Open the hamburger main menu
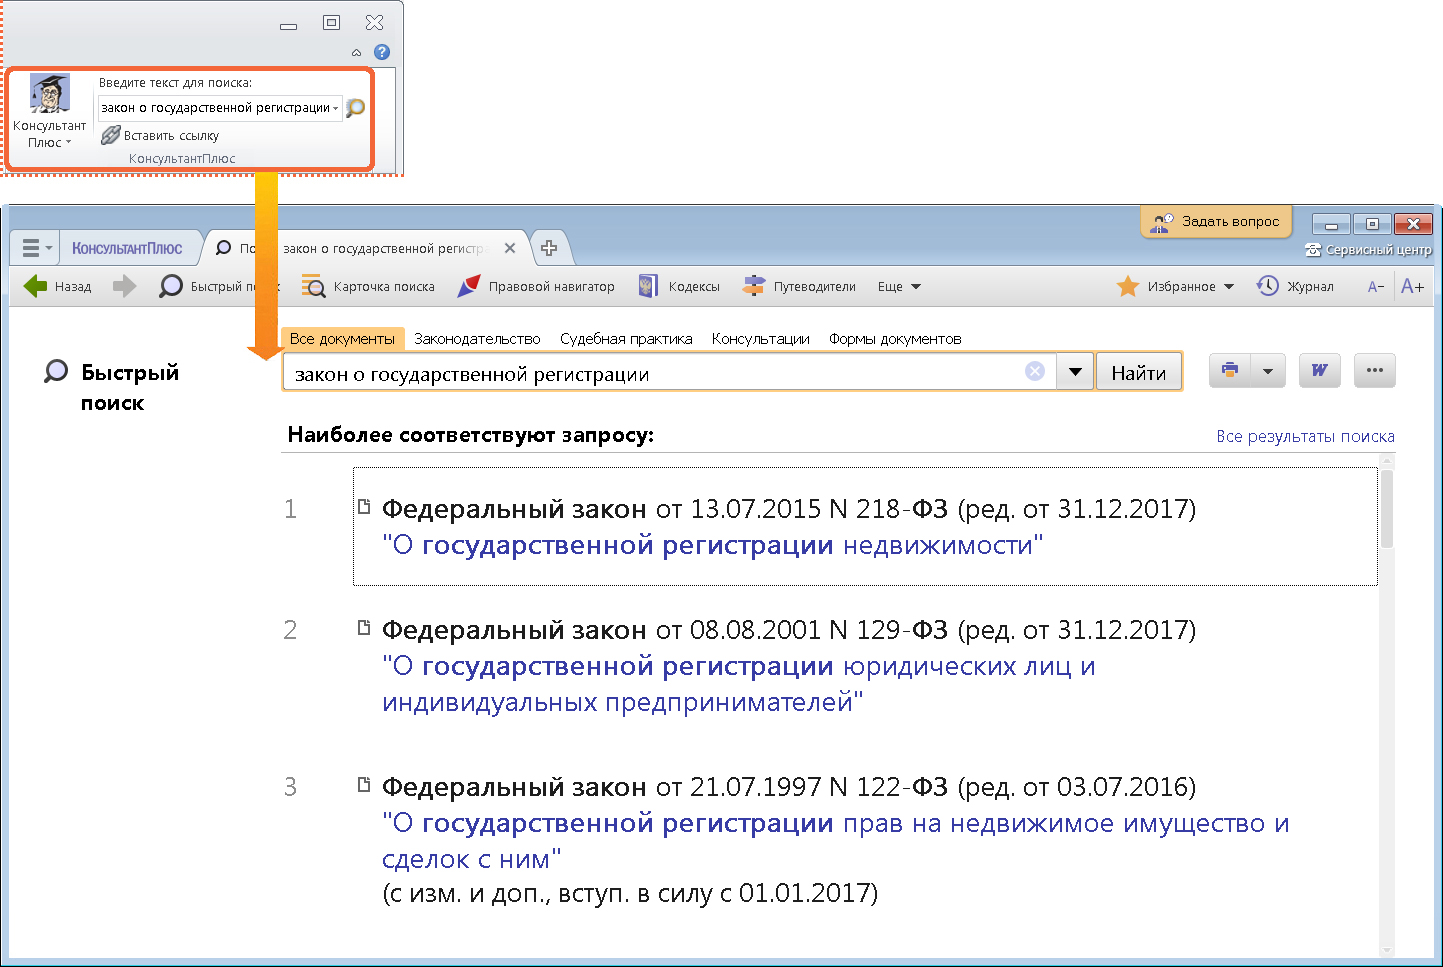 point(36,248)
